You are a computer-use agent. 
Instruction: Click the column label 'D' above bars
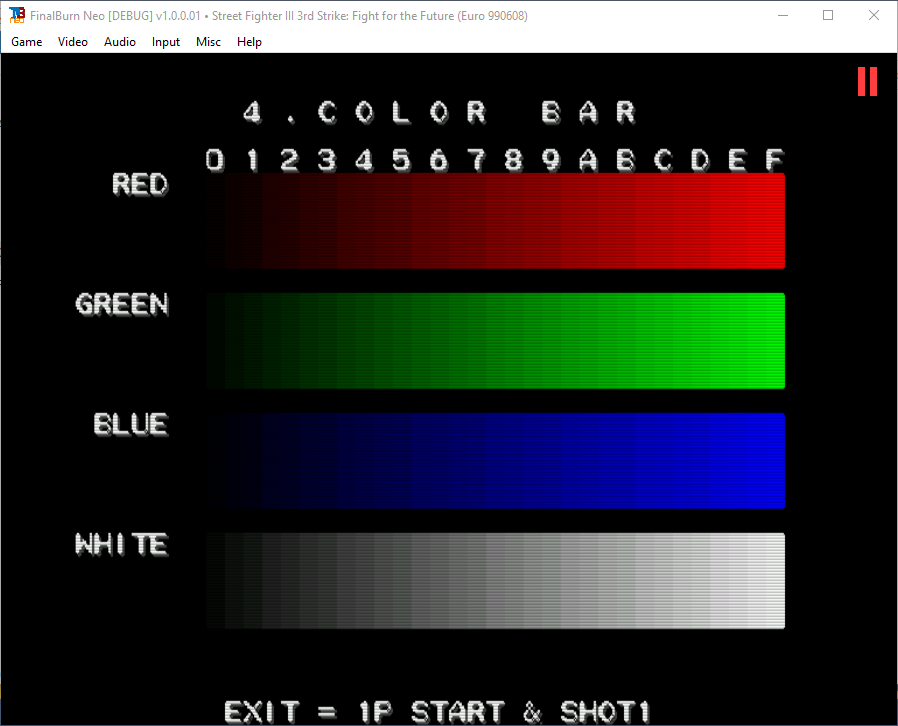point(700,160)
